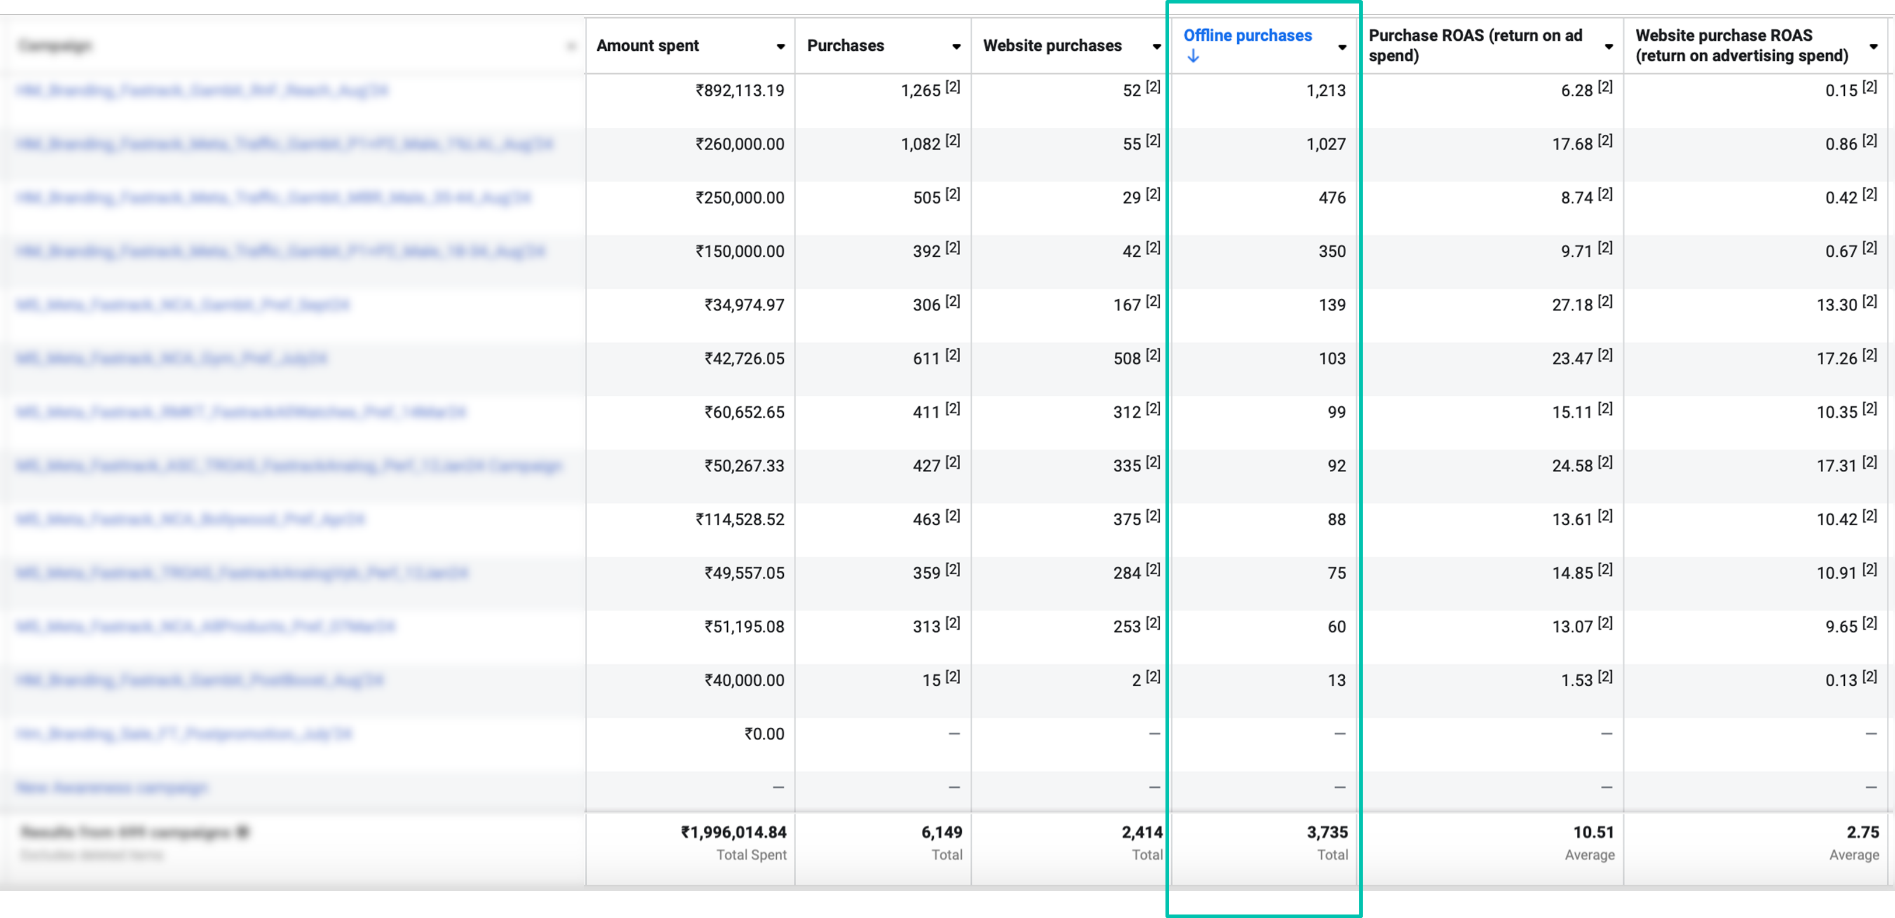Click the 1,213 offline purchases value
Viewport: 1895px width, 918px height.
click(x=1326, y=91)
